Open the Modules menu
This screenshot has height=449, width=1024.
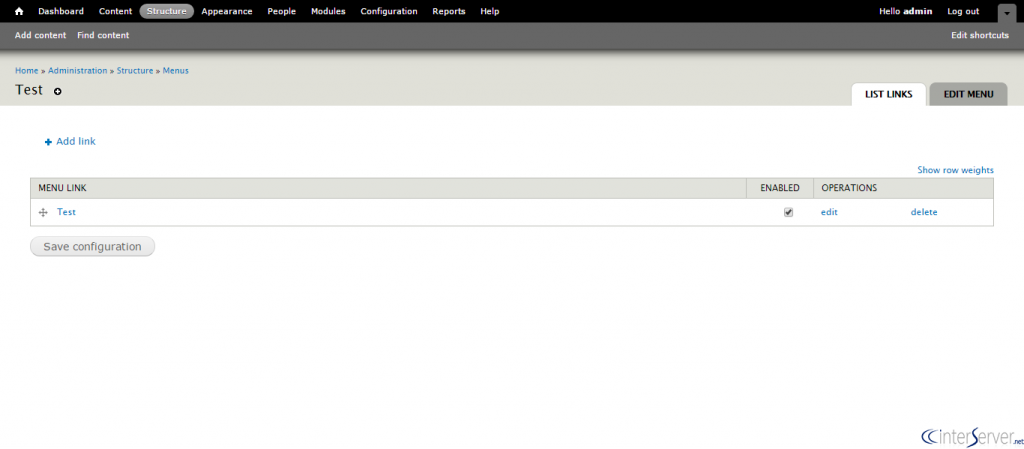click(328, 11)
